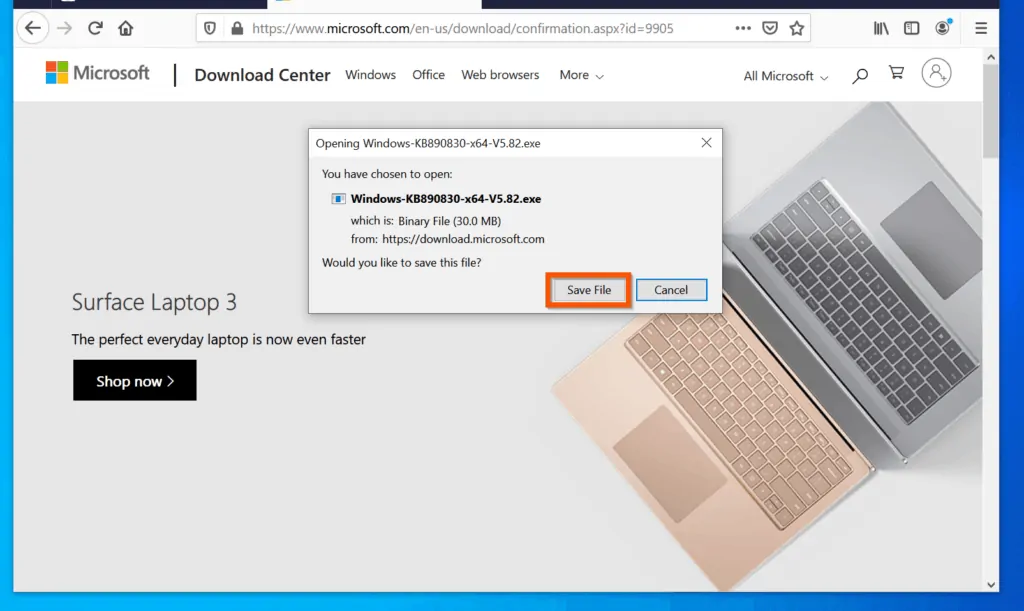Click the page scrollbar down arrow
Viewport: 1024px width, 611px height.
coord(993,584)
